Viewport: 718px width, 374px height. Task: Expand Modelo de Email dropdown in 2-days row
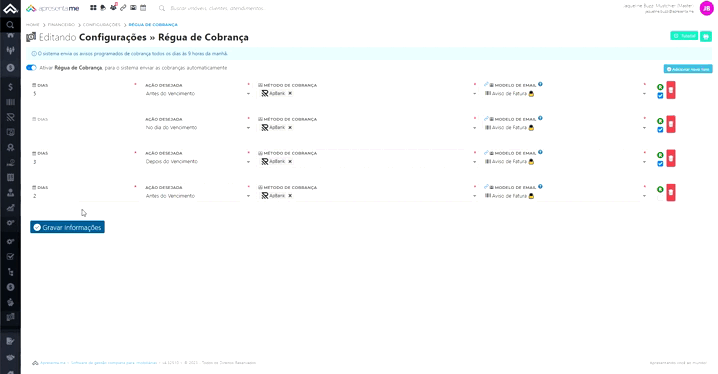click(x=644, y=196)
